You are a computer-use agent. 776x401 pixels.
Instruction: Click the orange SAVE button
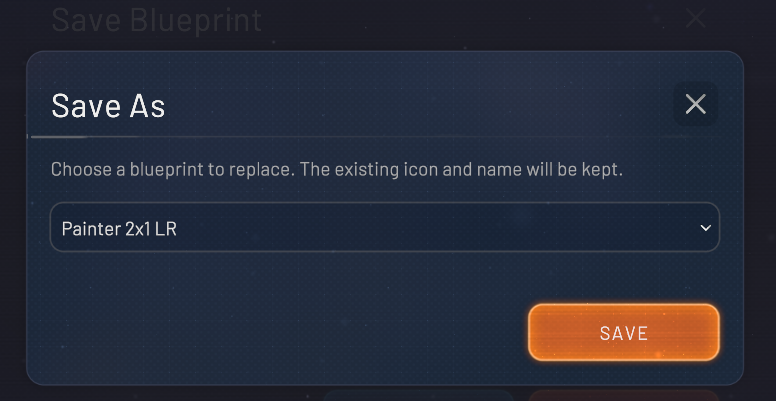[x=624, y=333]
